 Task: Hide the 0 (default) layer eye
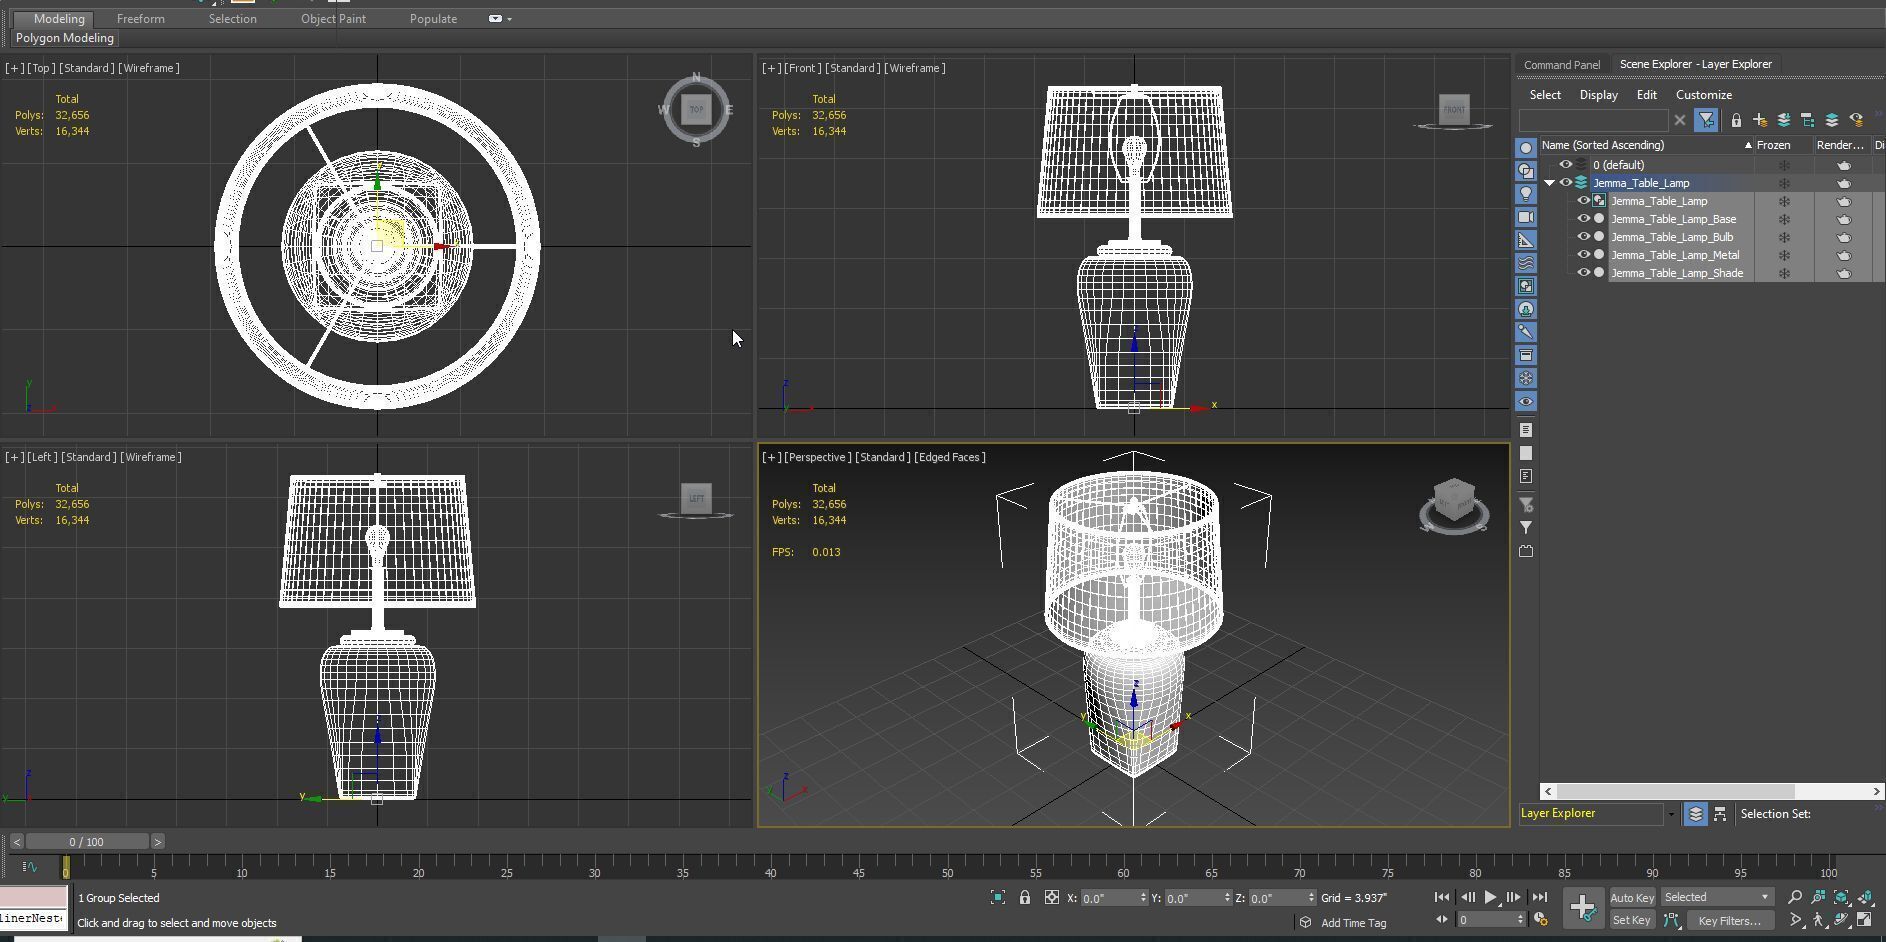(x=1566, y=165)
